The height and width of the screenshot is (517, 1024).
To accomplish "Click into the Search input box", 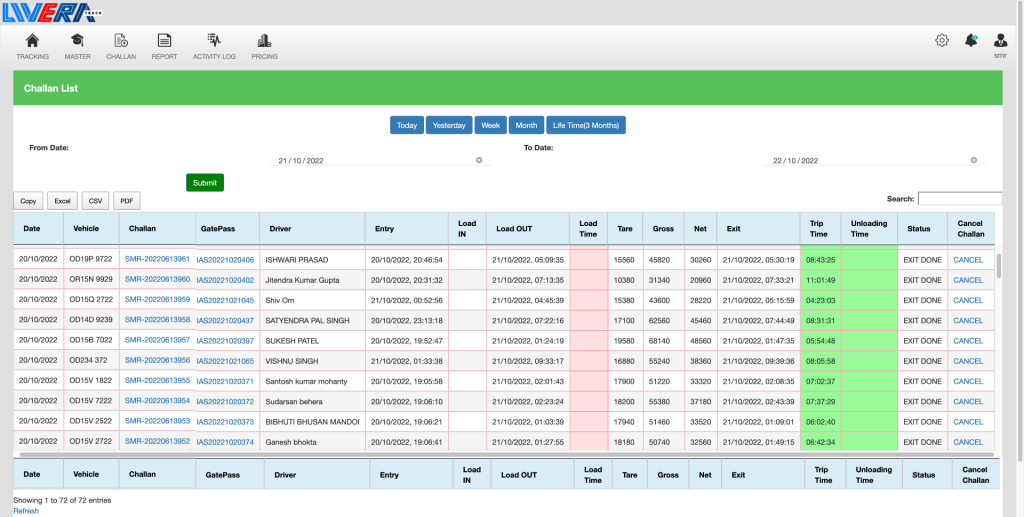I will 959,199.
